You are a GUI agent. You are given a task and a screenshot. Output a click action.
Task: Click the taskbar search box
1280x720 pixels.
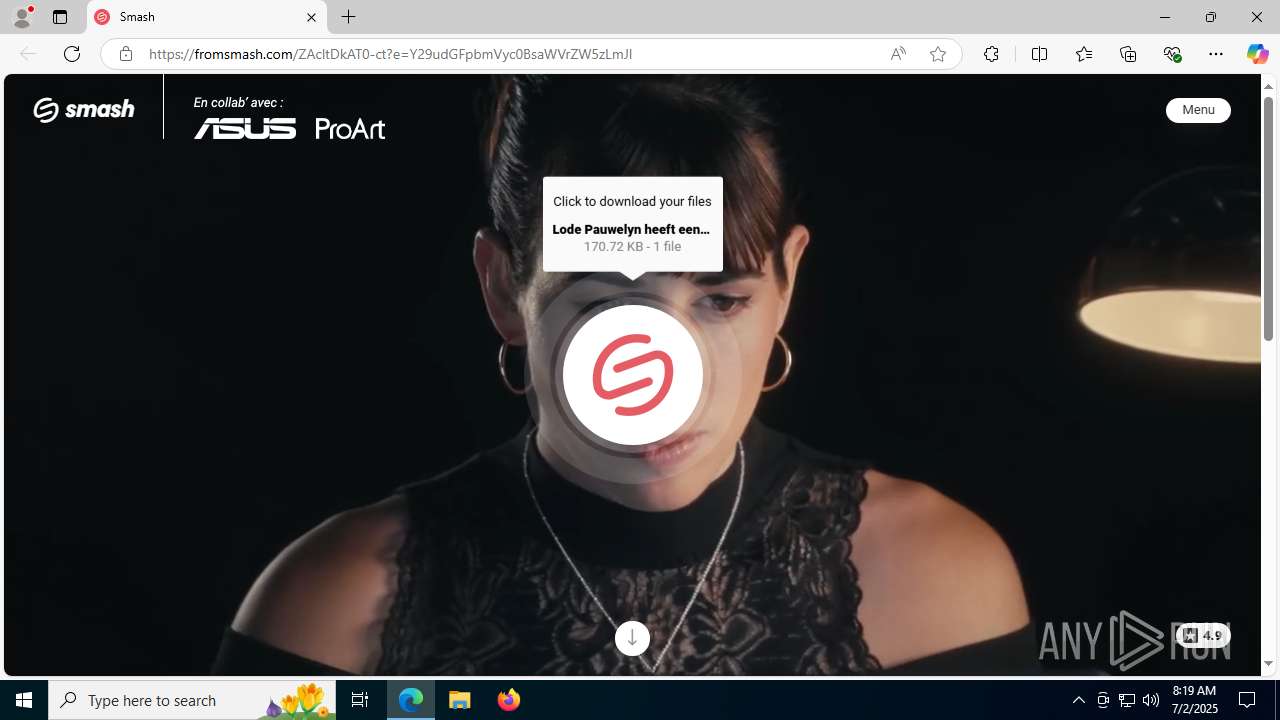[192, 700]
